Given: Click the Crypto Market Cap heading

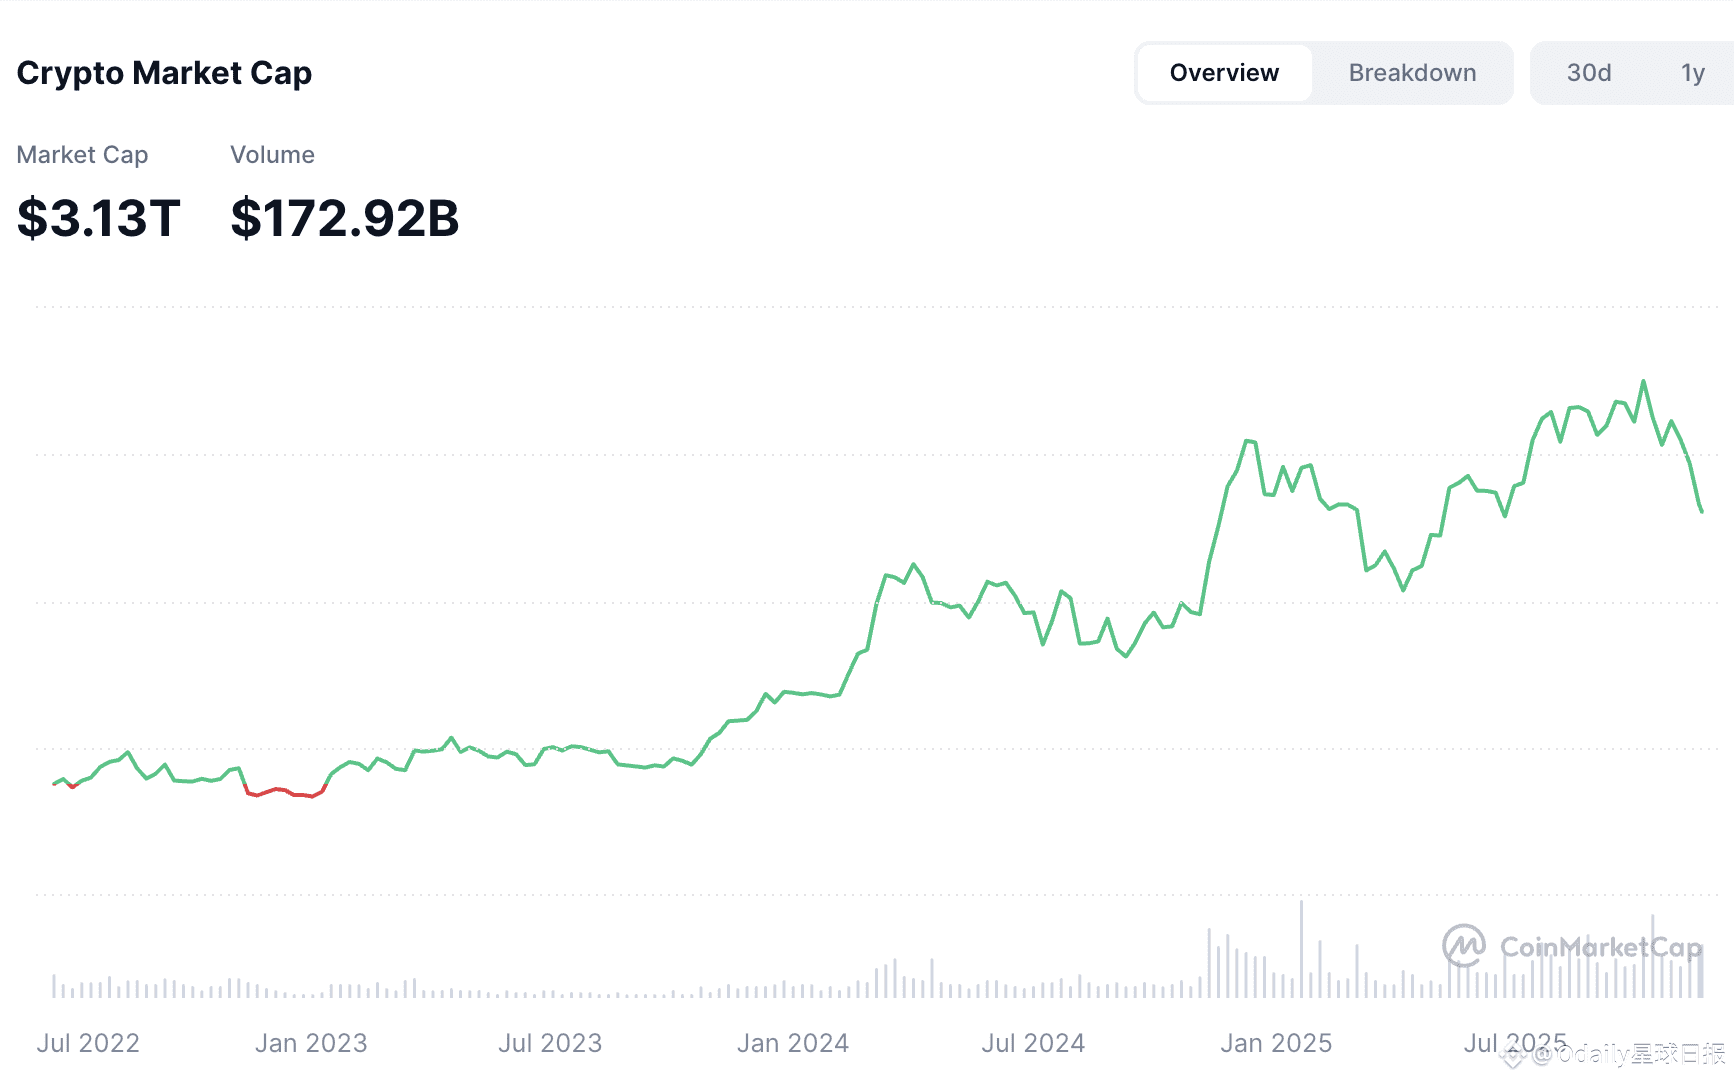Looking at the screenshot, I should tap(164, 73).
